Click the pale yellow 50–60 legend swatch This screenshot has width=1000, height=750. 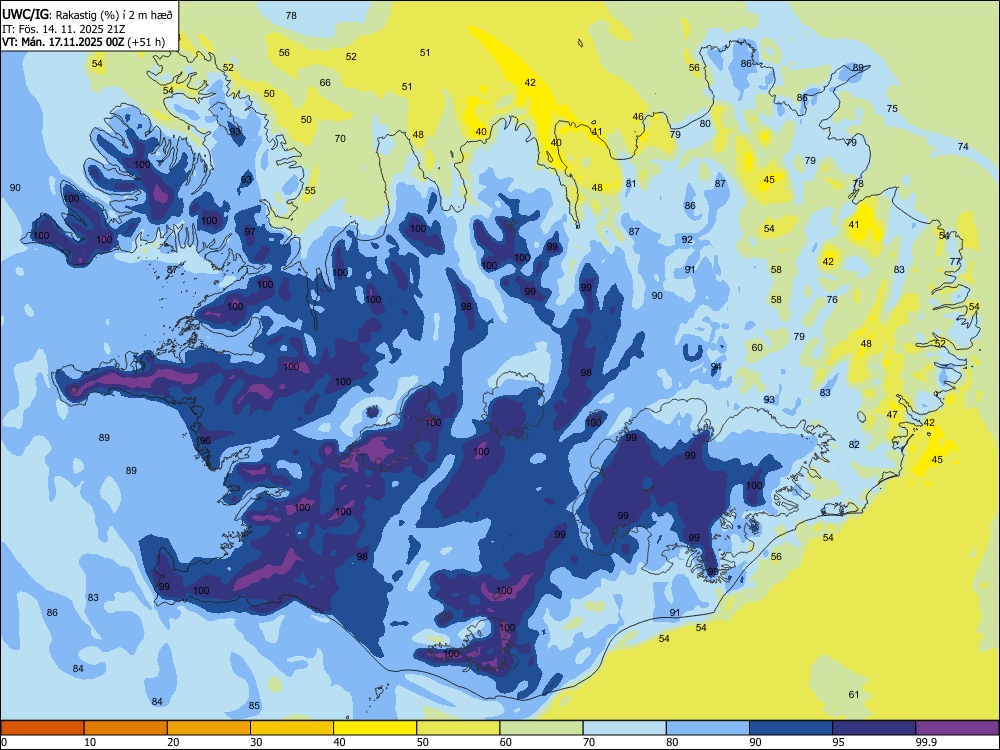point(458,728)
